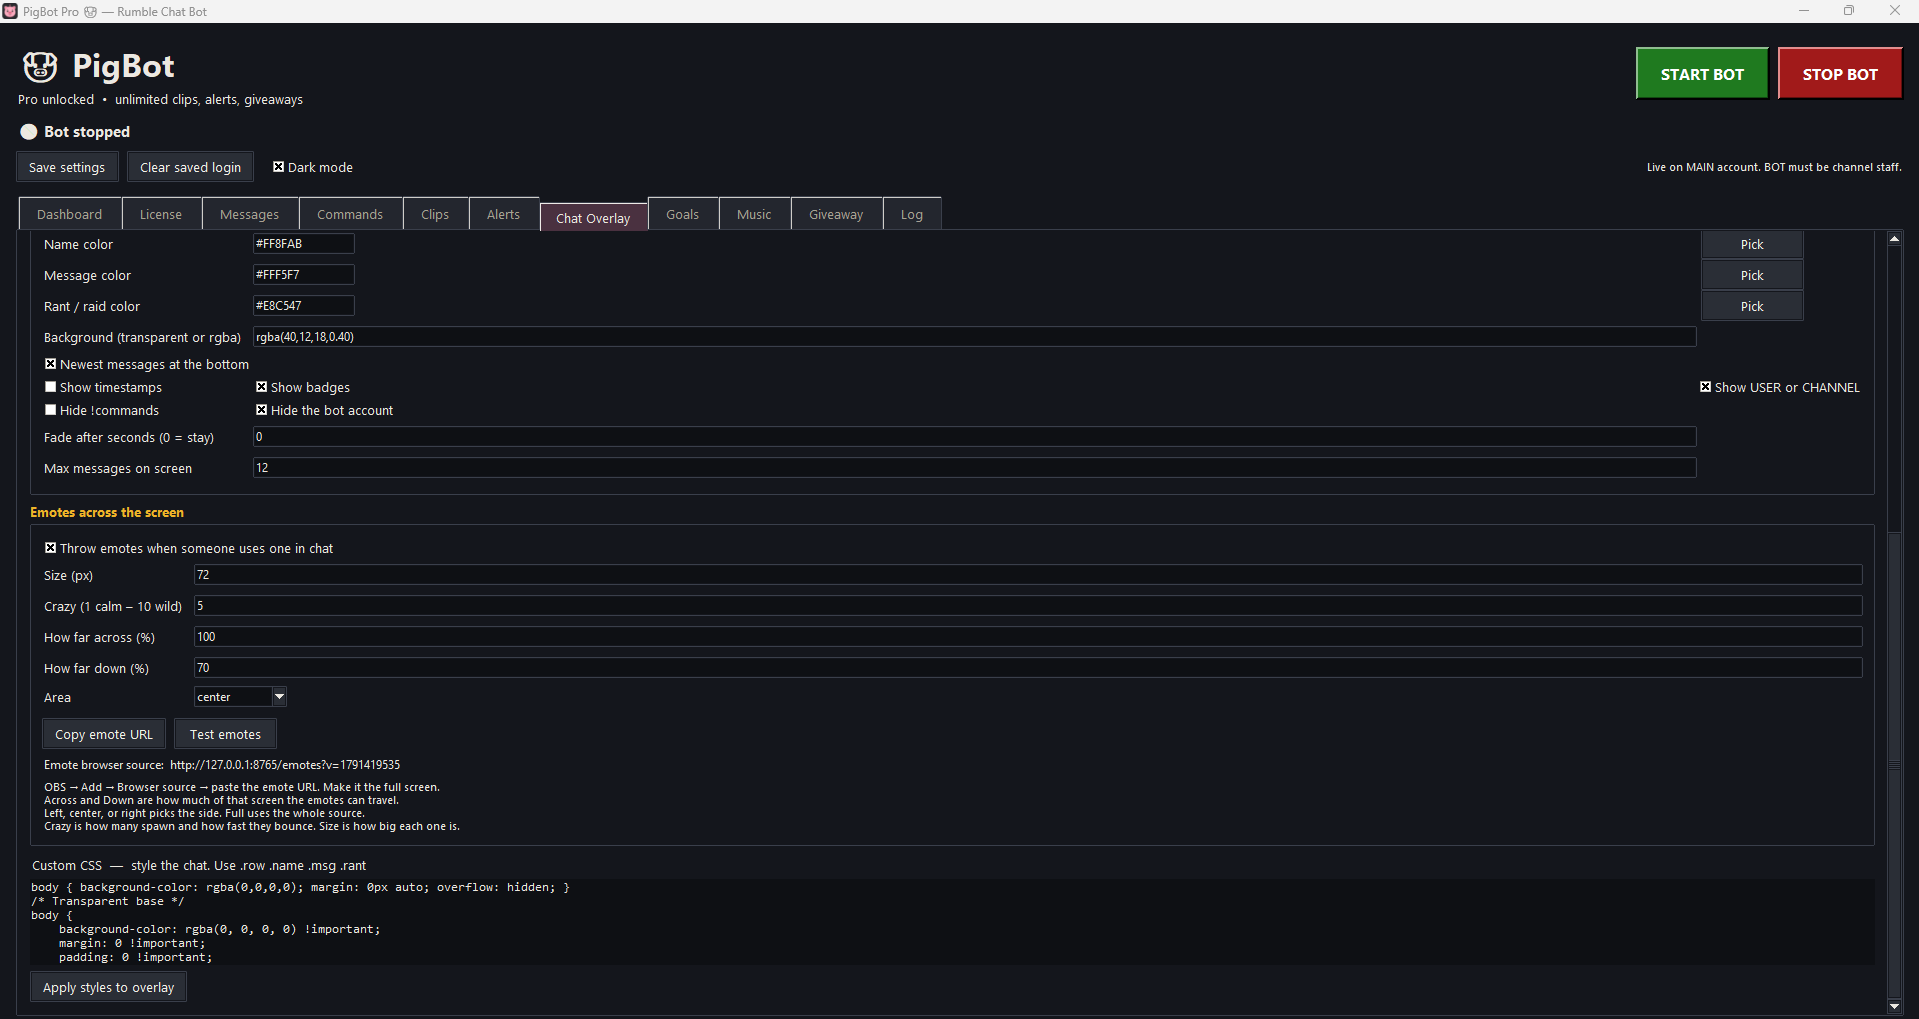Click the PigBot pig logo icon

[40, 67]
